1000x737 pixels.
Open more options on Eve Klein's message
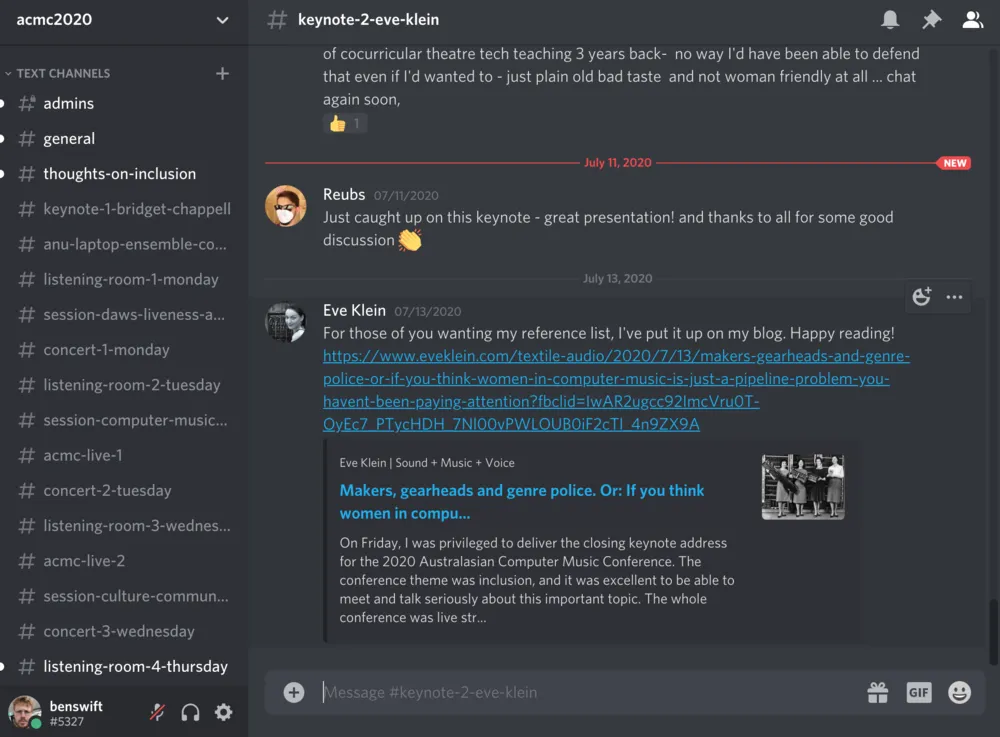[x=954, y=296]
